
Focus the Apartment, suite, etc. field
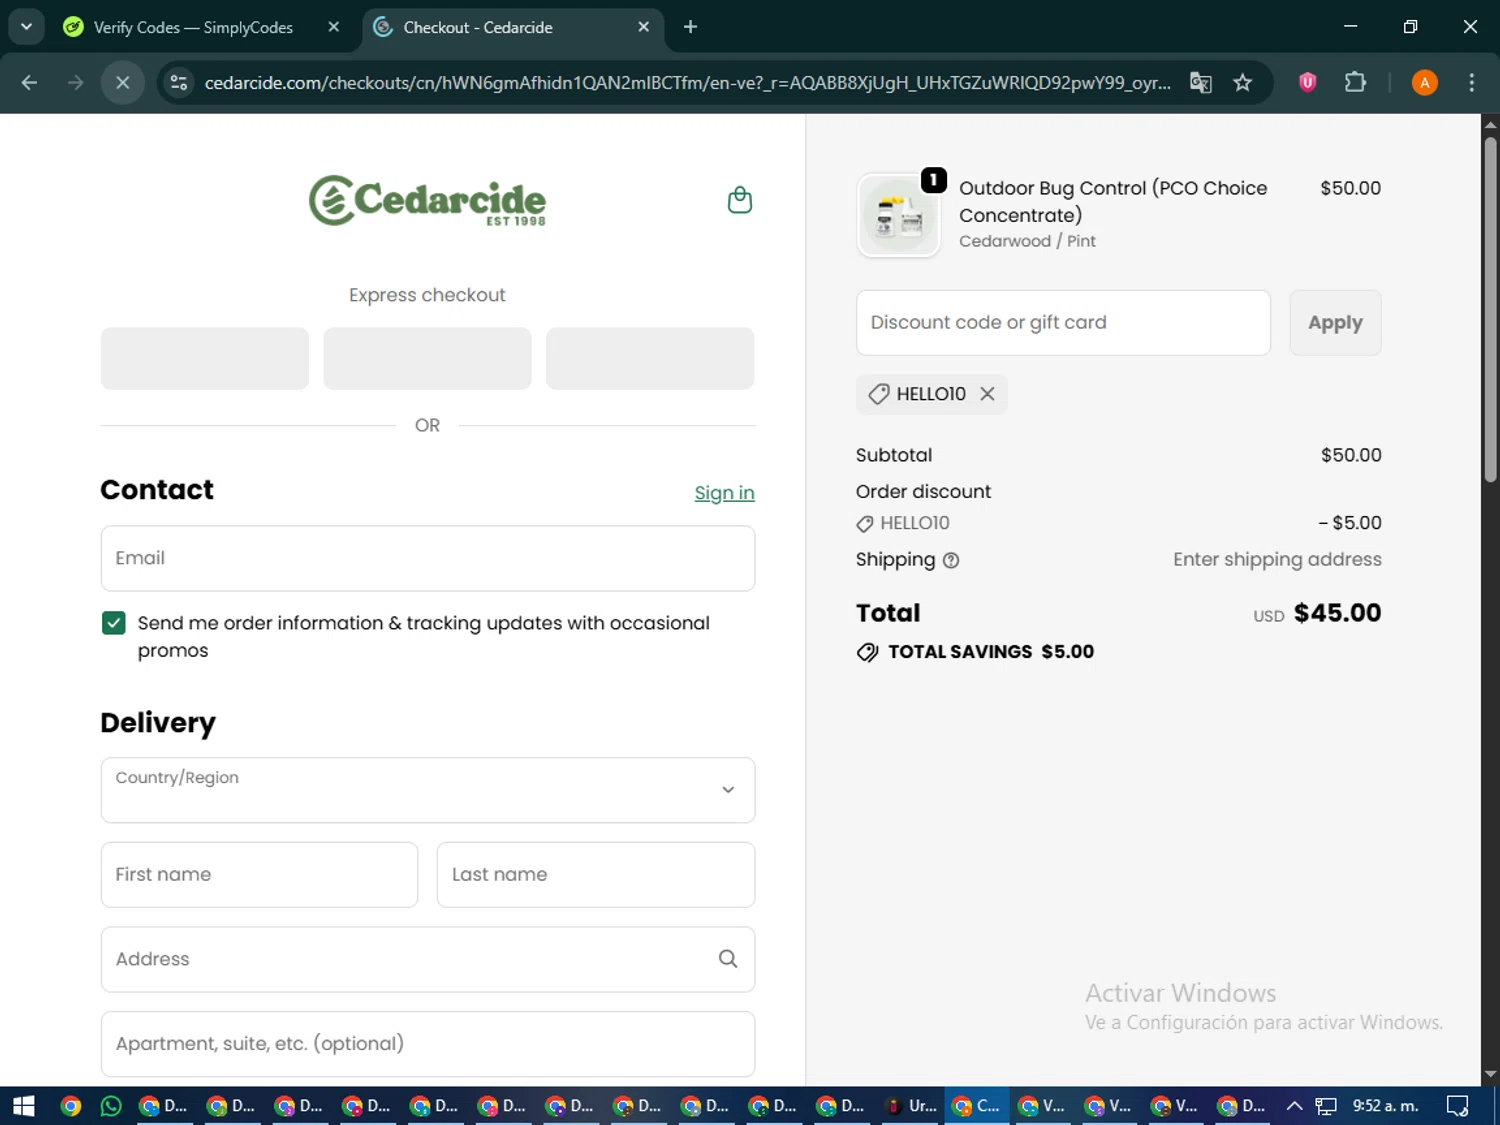428,1044
